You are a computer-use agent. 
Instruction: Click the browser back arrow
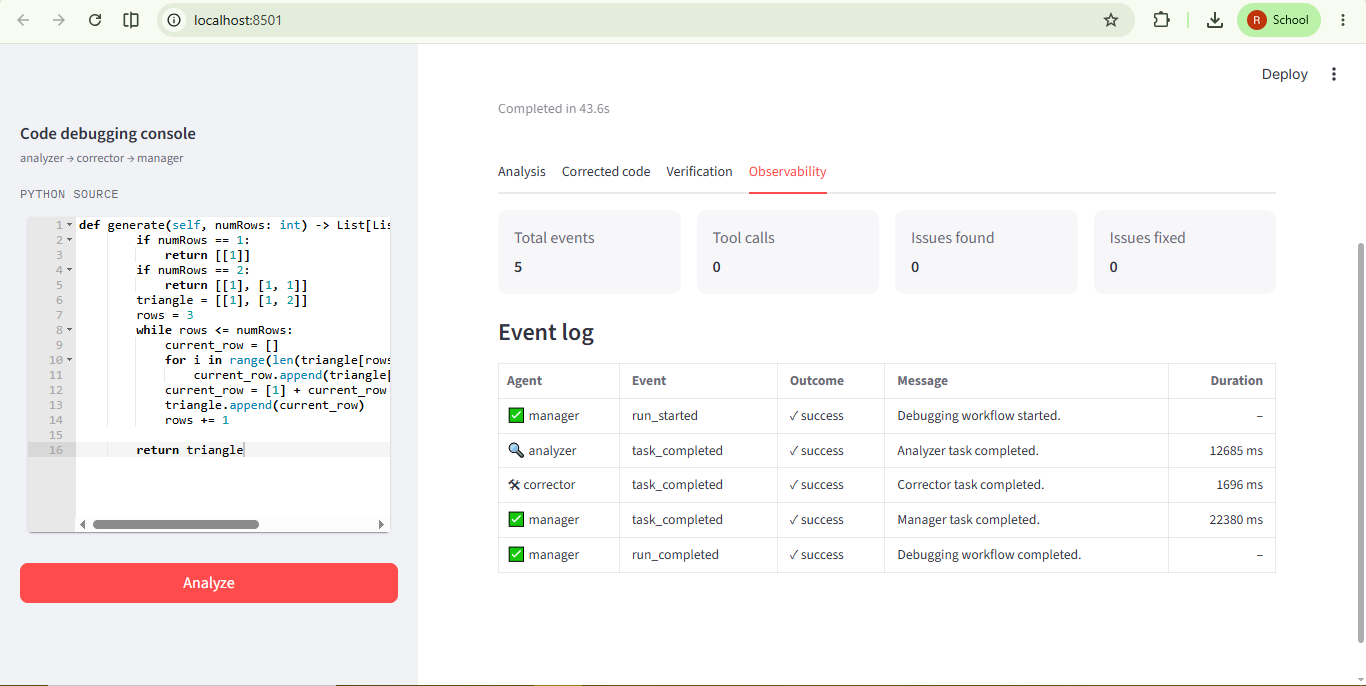[23, 20]
